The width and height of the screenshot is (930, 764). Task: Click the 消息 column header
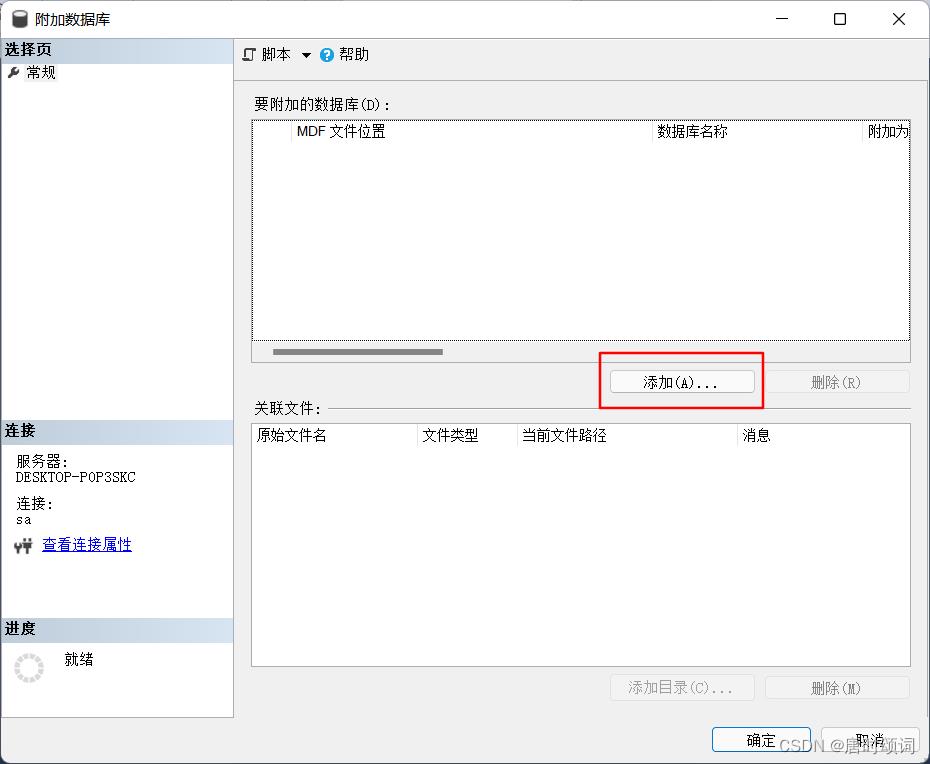(824, 435)
